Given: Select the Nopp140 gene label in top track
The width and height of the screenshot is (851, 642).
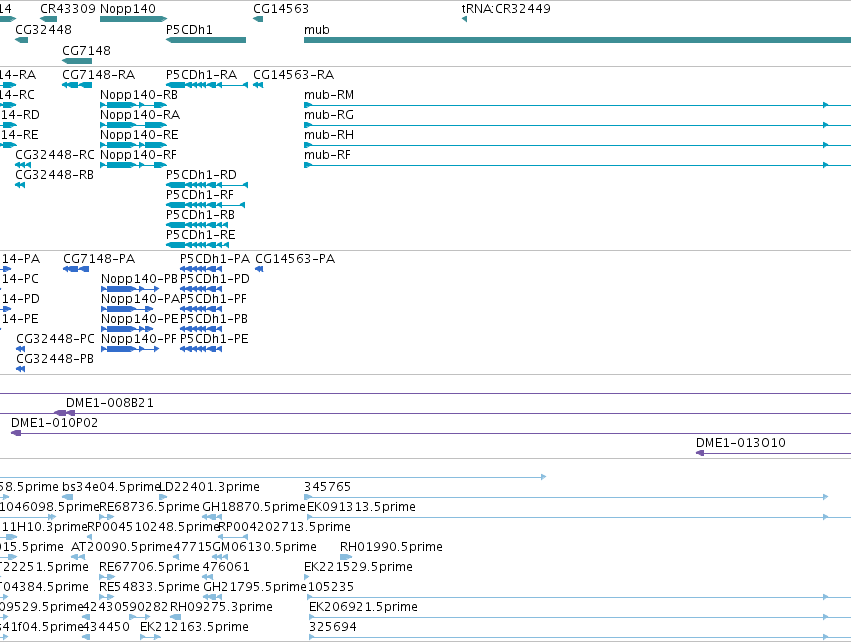Looking at the screenshot, I should coord(128,9).
